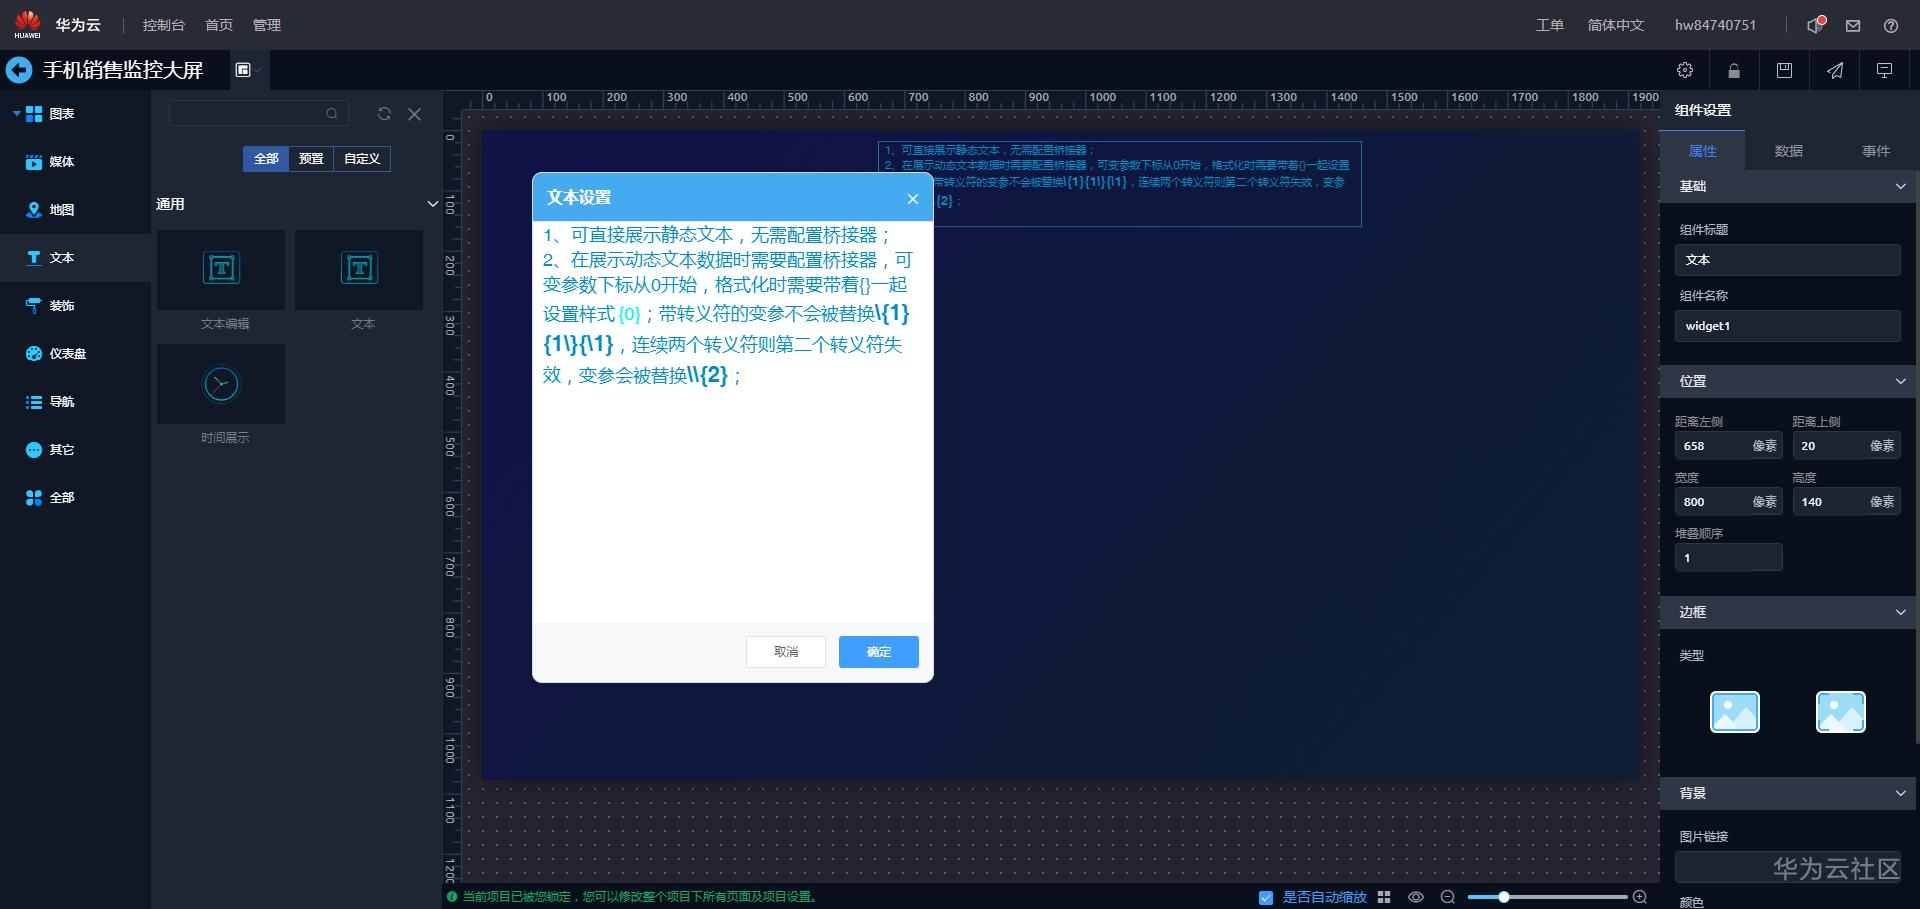The width and height of the screenshot is (1920, 909).
Task: Select 文本 component thumbnail
Action: tap(359, 269)
